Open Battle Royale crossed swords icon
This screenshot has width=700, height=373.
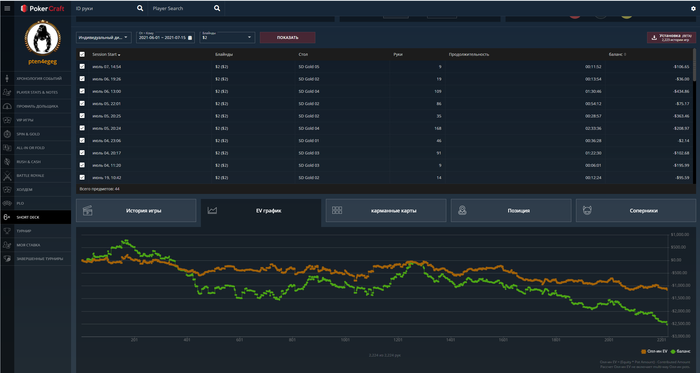pos(7,175)
